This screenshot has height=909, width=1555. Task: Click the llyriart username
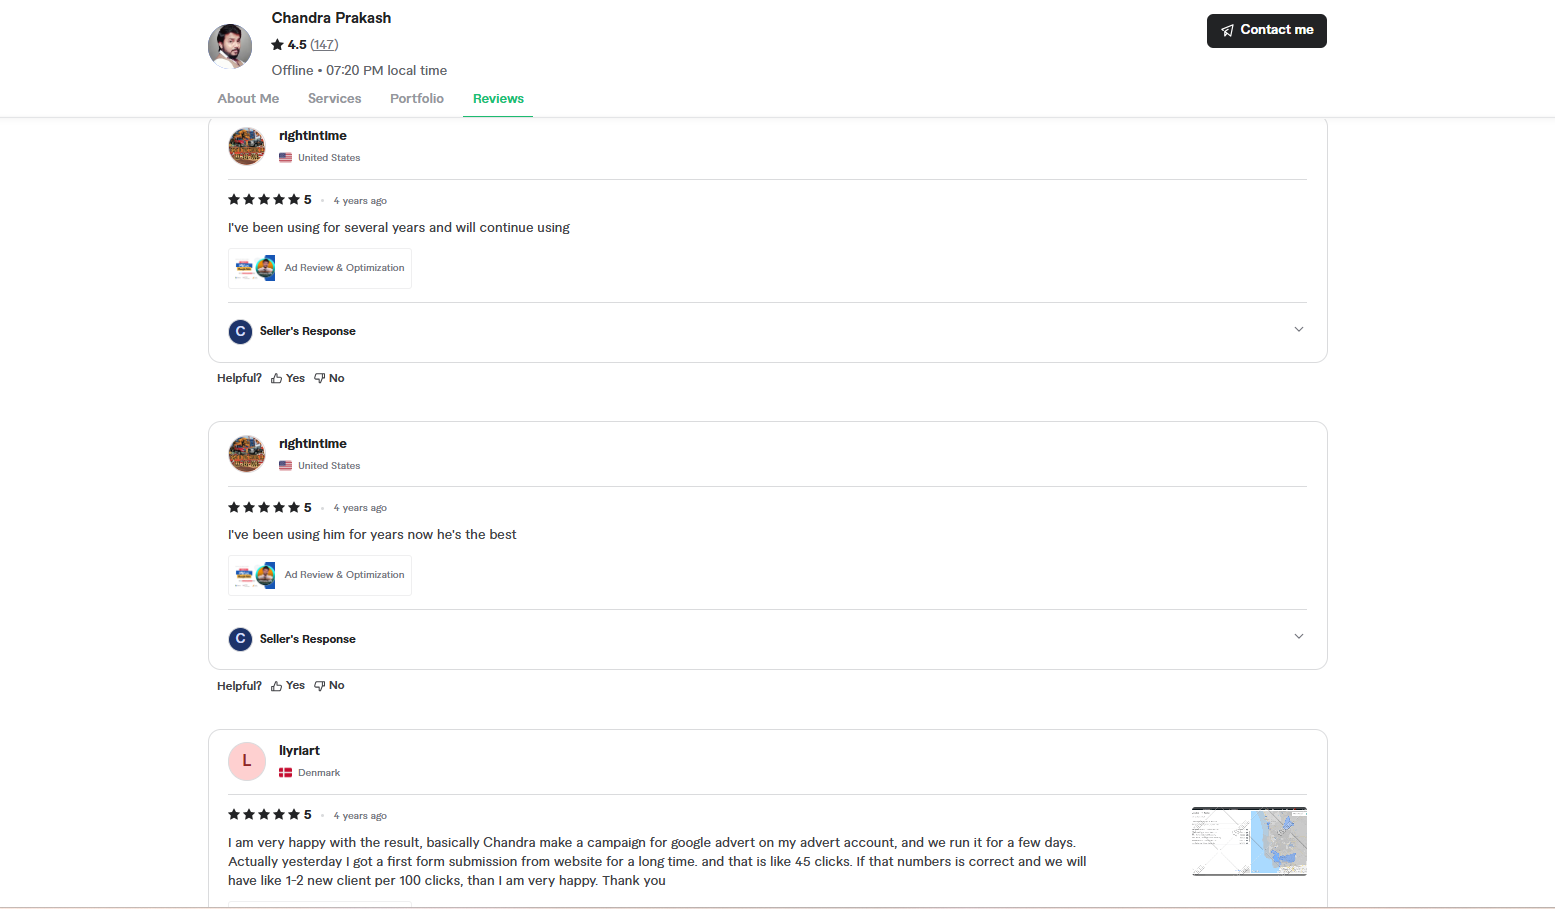[299, 751]
